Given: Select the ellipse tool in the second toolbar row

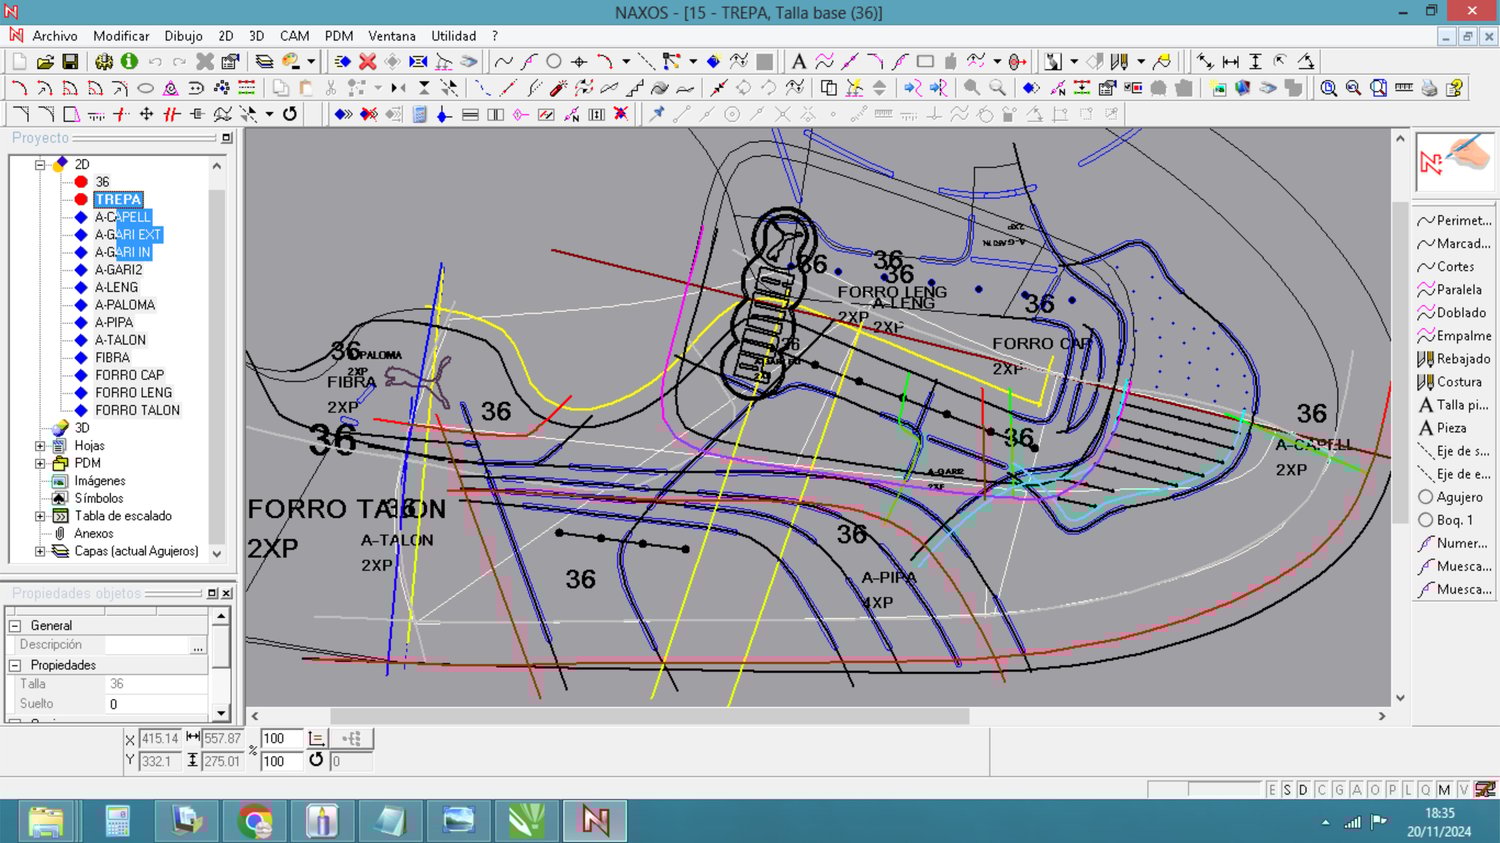Looking at the screenshot, I should [x=145, y=88].
